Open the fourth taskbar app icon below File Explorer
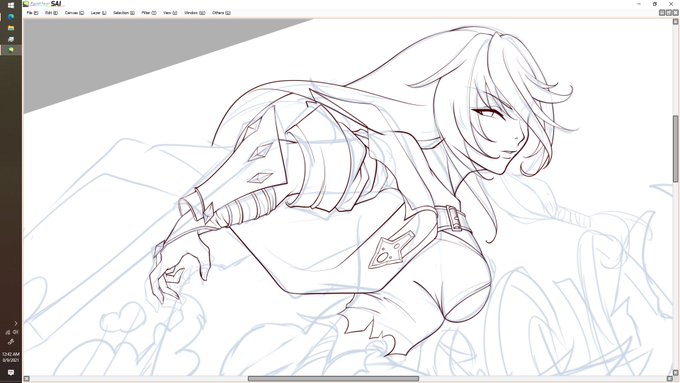The height and width of the screenshot is (383, 680). [11, 39]
